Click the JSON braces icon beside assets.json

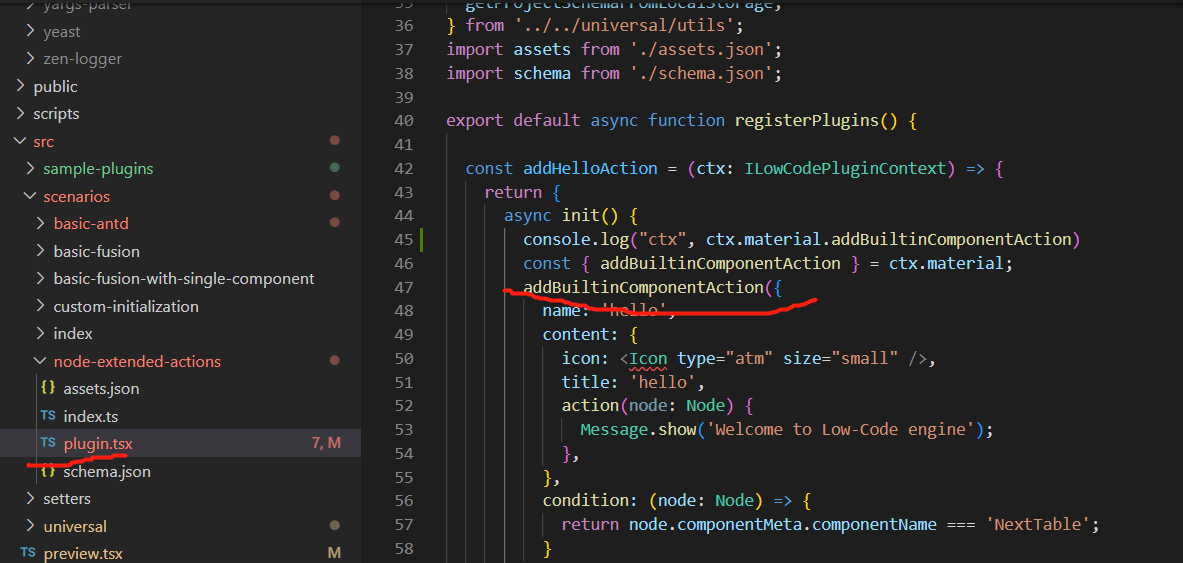point(48,388)
